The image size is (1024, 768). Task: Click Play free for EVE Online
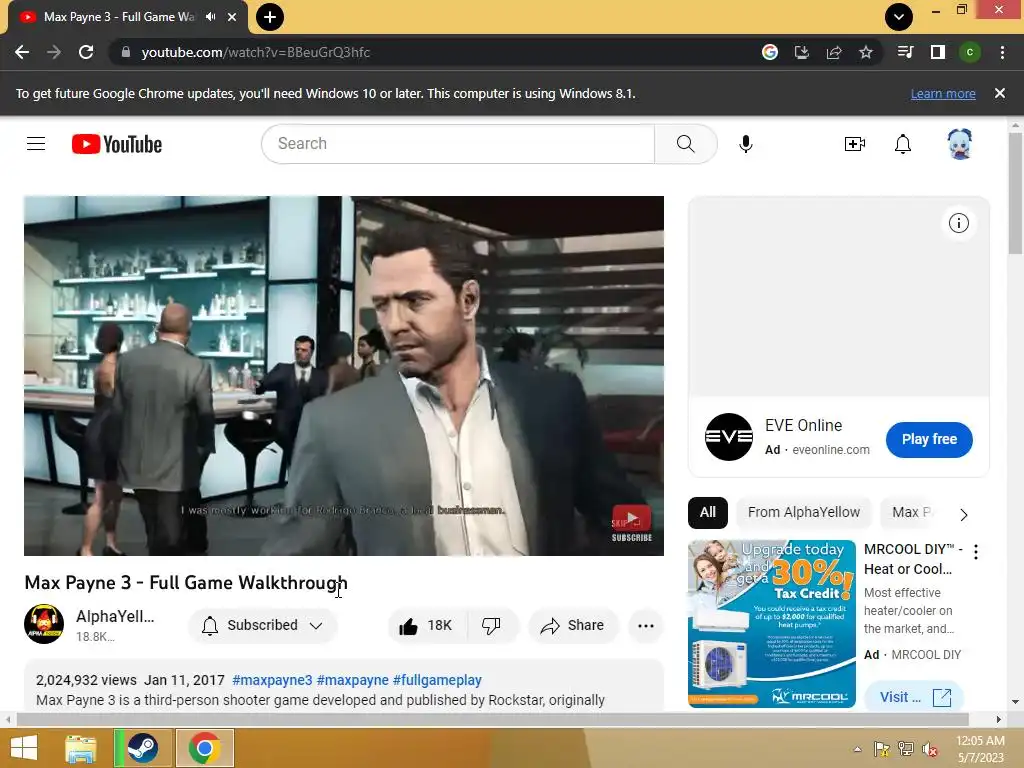[929, 440]
